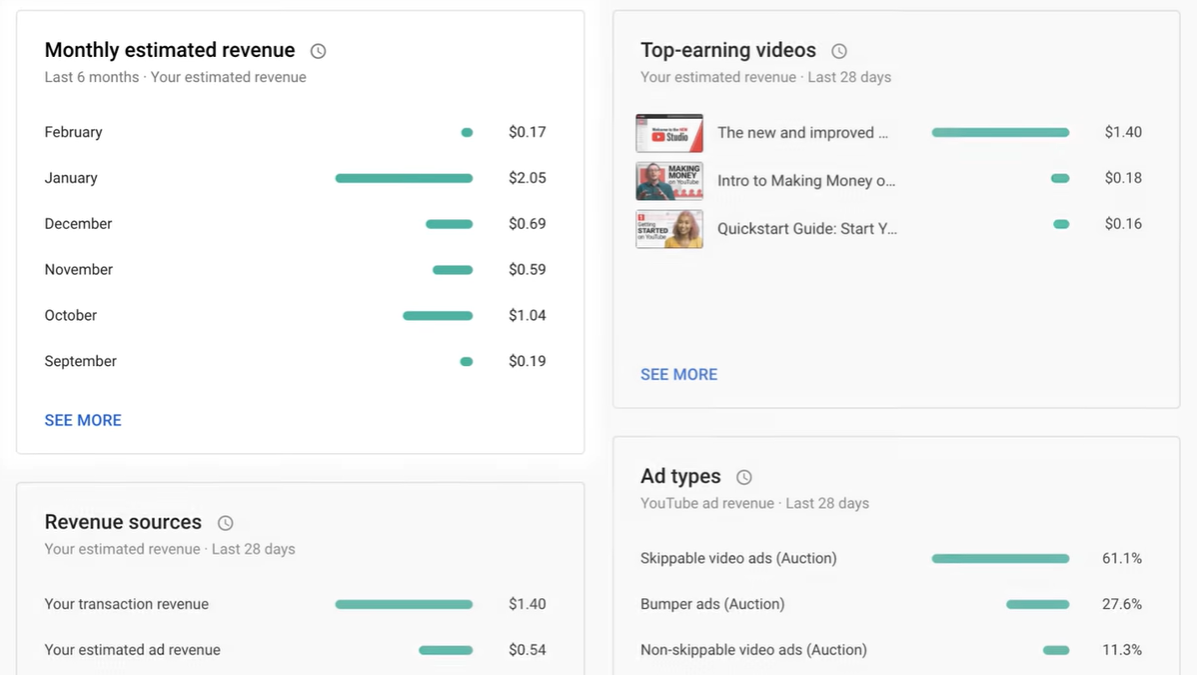
Task: Click 'Your transaction revenue' label
Action: [x=126, y=604]
